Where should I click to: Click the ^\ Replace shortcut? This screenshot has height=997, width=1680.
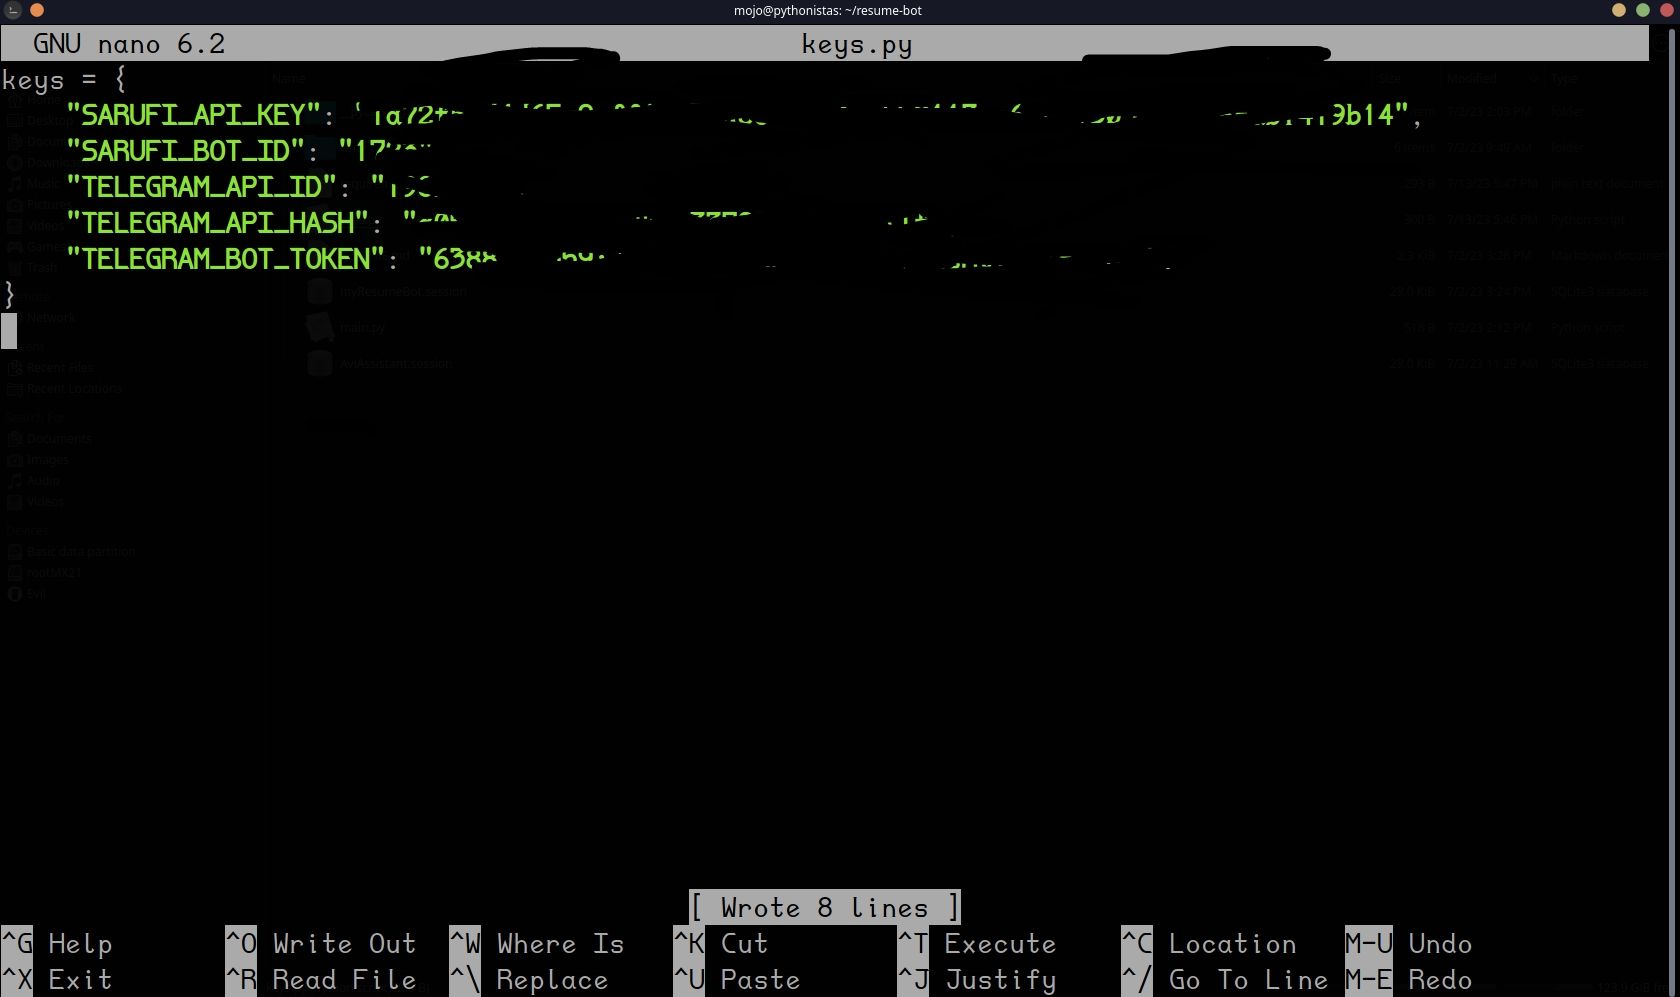(529, 980)
